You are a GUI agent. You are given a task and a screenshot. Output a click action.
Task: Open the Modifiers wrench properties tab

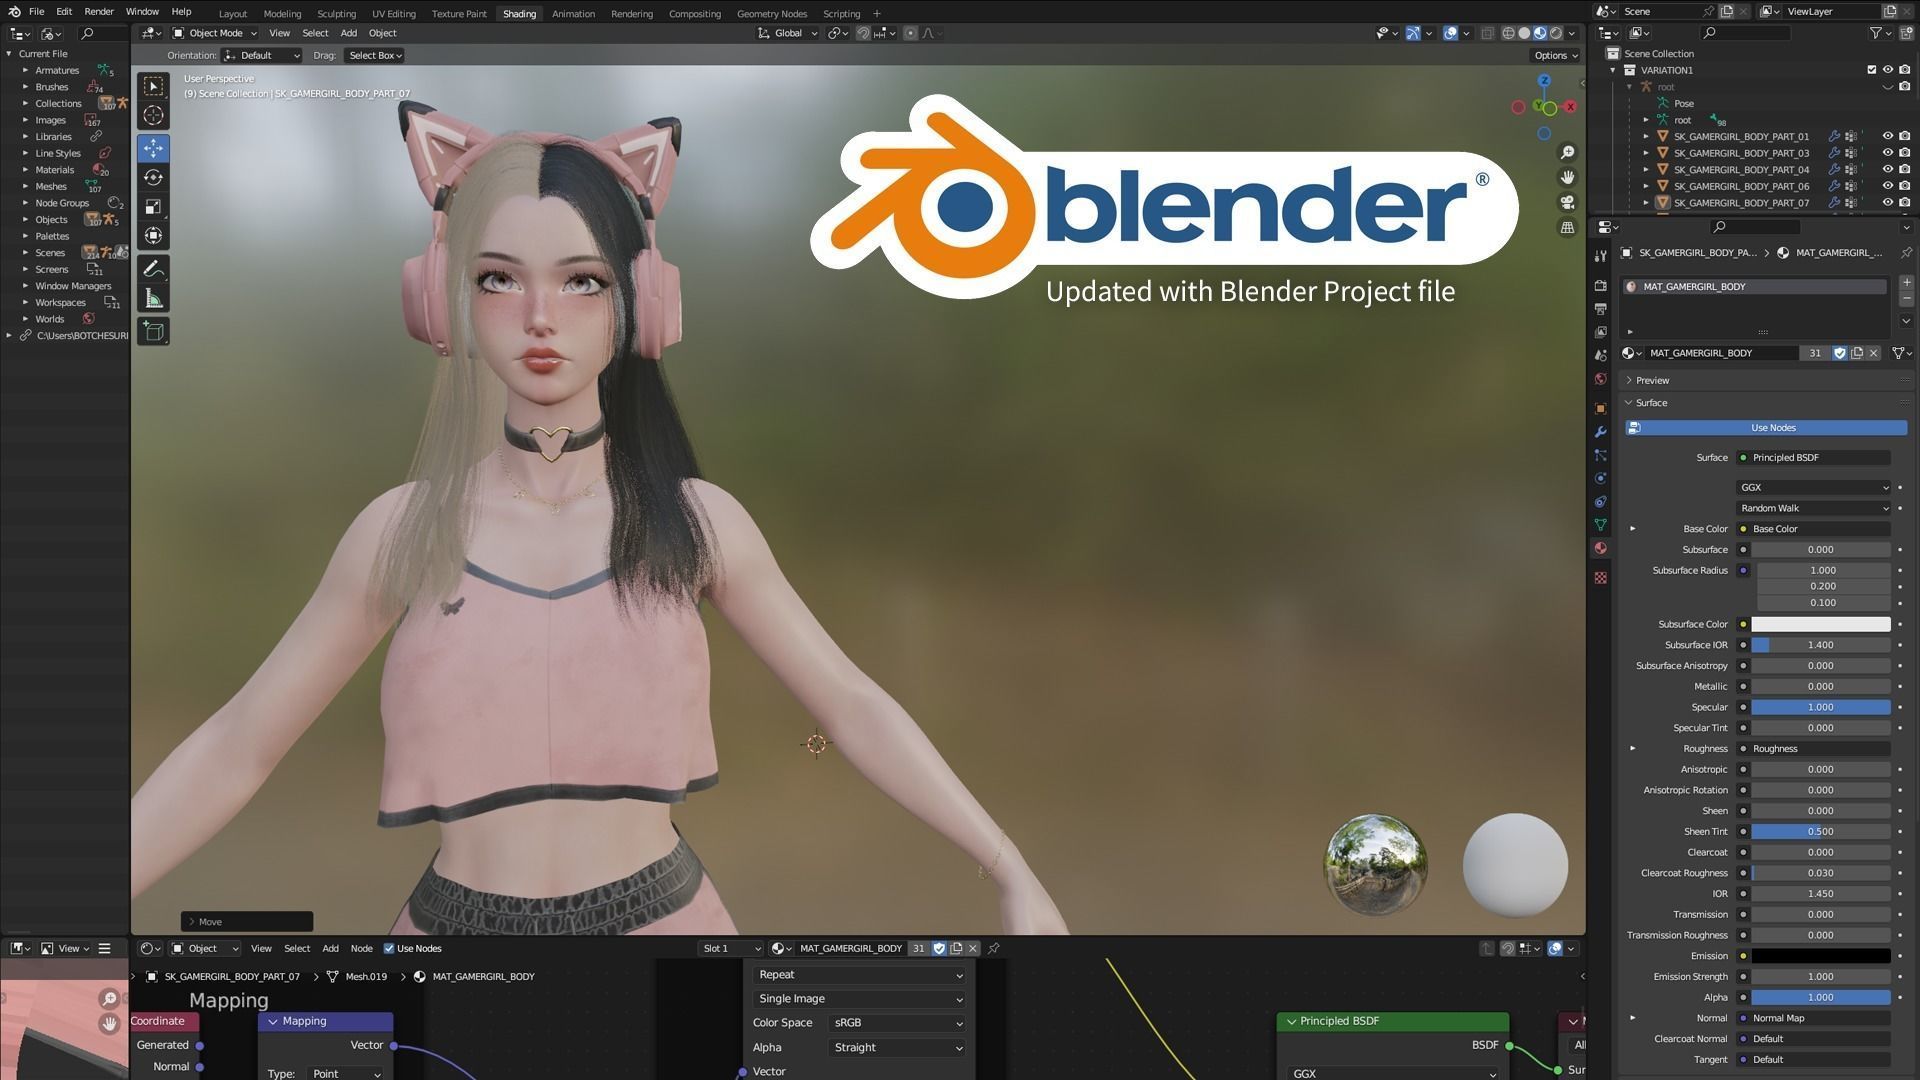(x=1601, y=432)
